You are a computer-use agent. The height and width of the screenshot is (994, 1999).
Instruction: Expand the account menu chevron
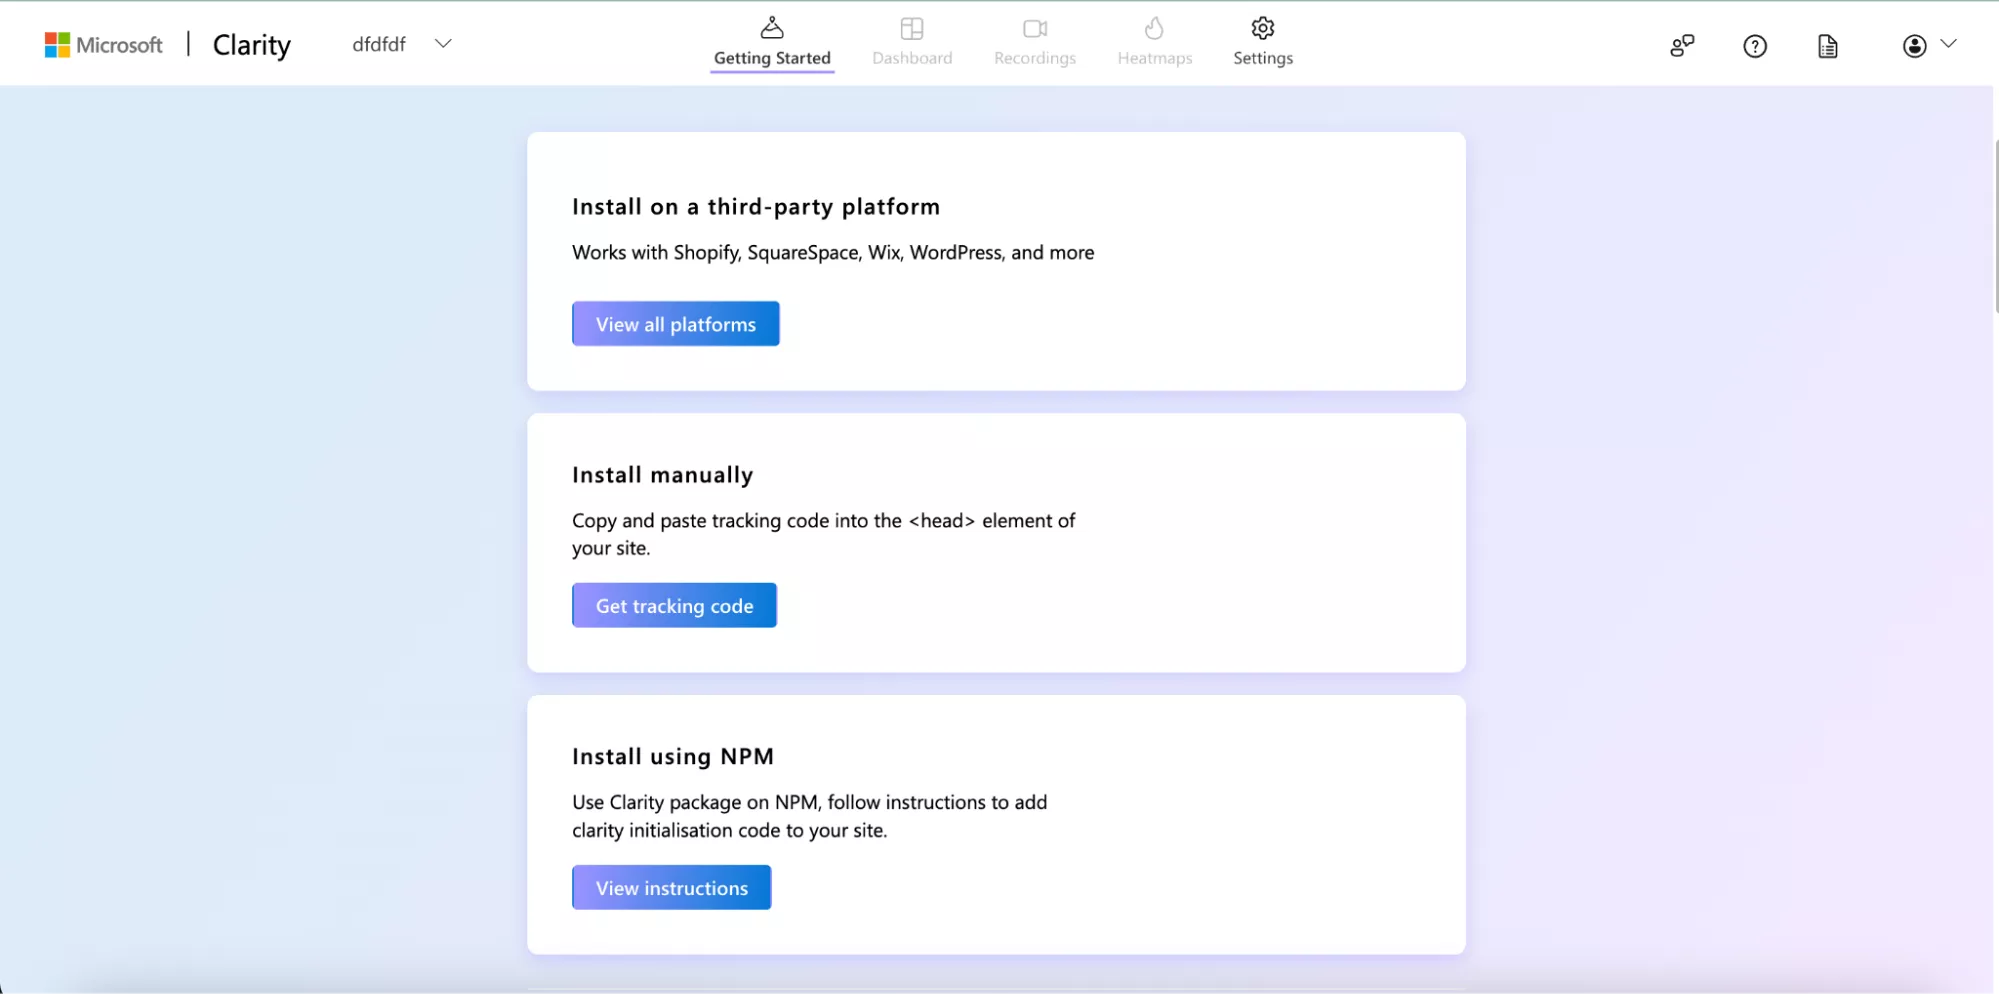point(1948,44)
